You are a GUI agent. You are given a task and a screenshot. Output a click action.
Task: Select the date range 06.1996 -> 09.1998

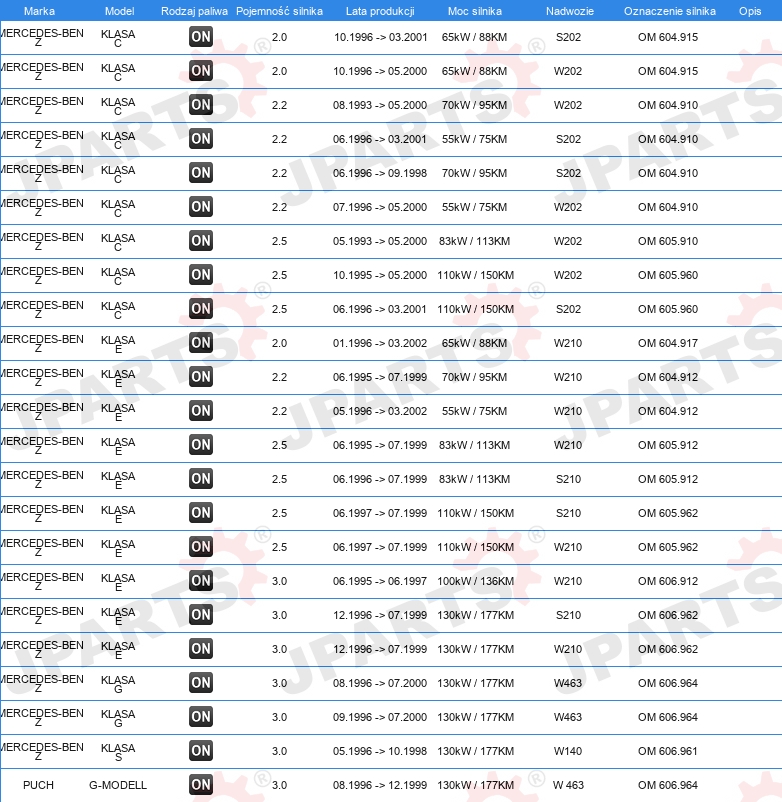click(x=380, y=173)
